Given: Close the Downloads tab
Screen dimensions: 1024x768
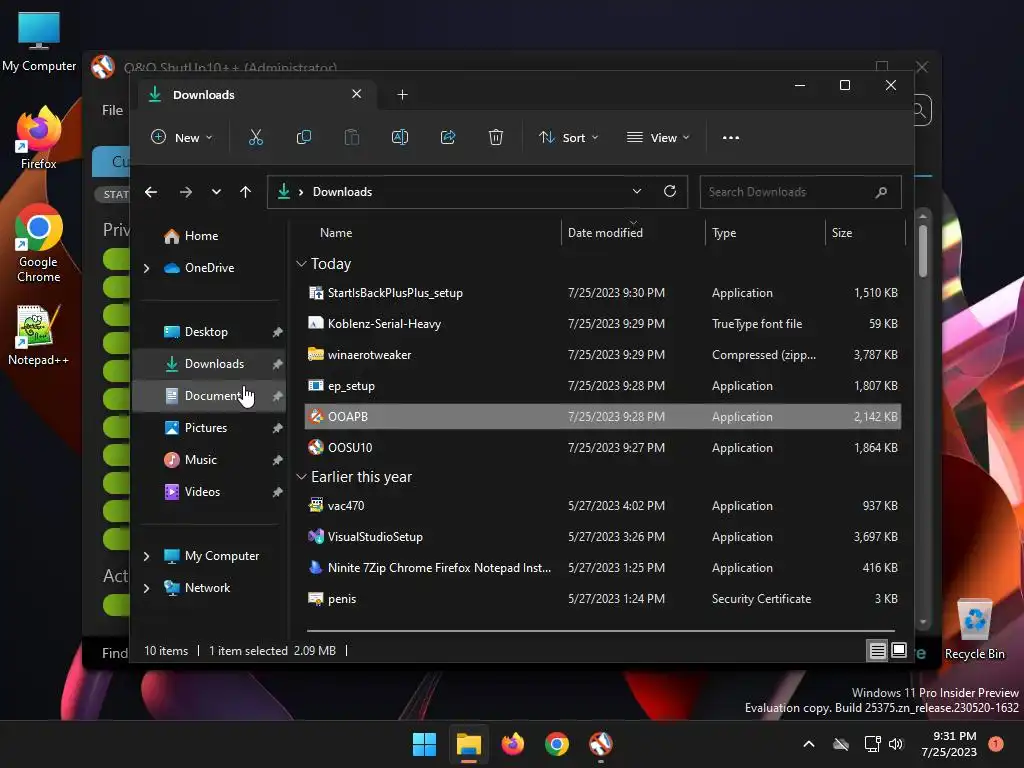Looking at the screenshot, I should (x=357, y=94).
